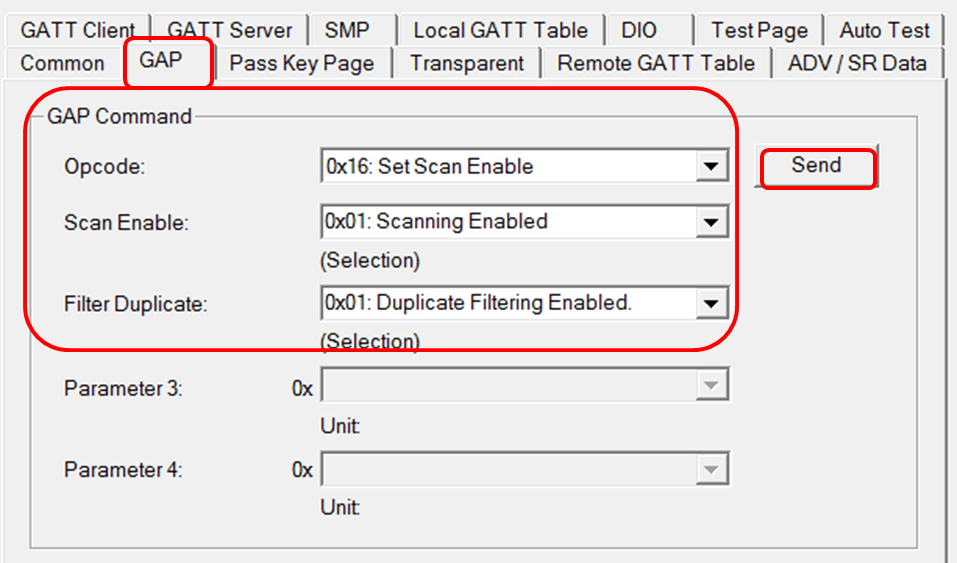Switch to the DIO tab
The image size is (957, 563).
pyautogui.click(x=639, y=30)
